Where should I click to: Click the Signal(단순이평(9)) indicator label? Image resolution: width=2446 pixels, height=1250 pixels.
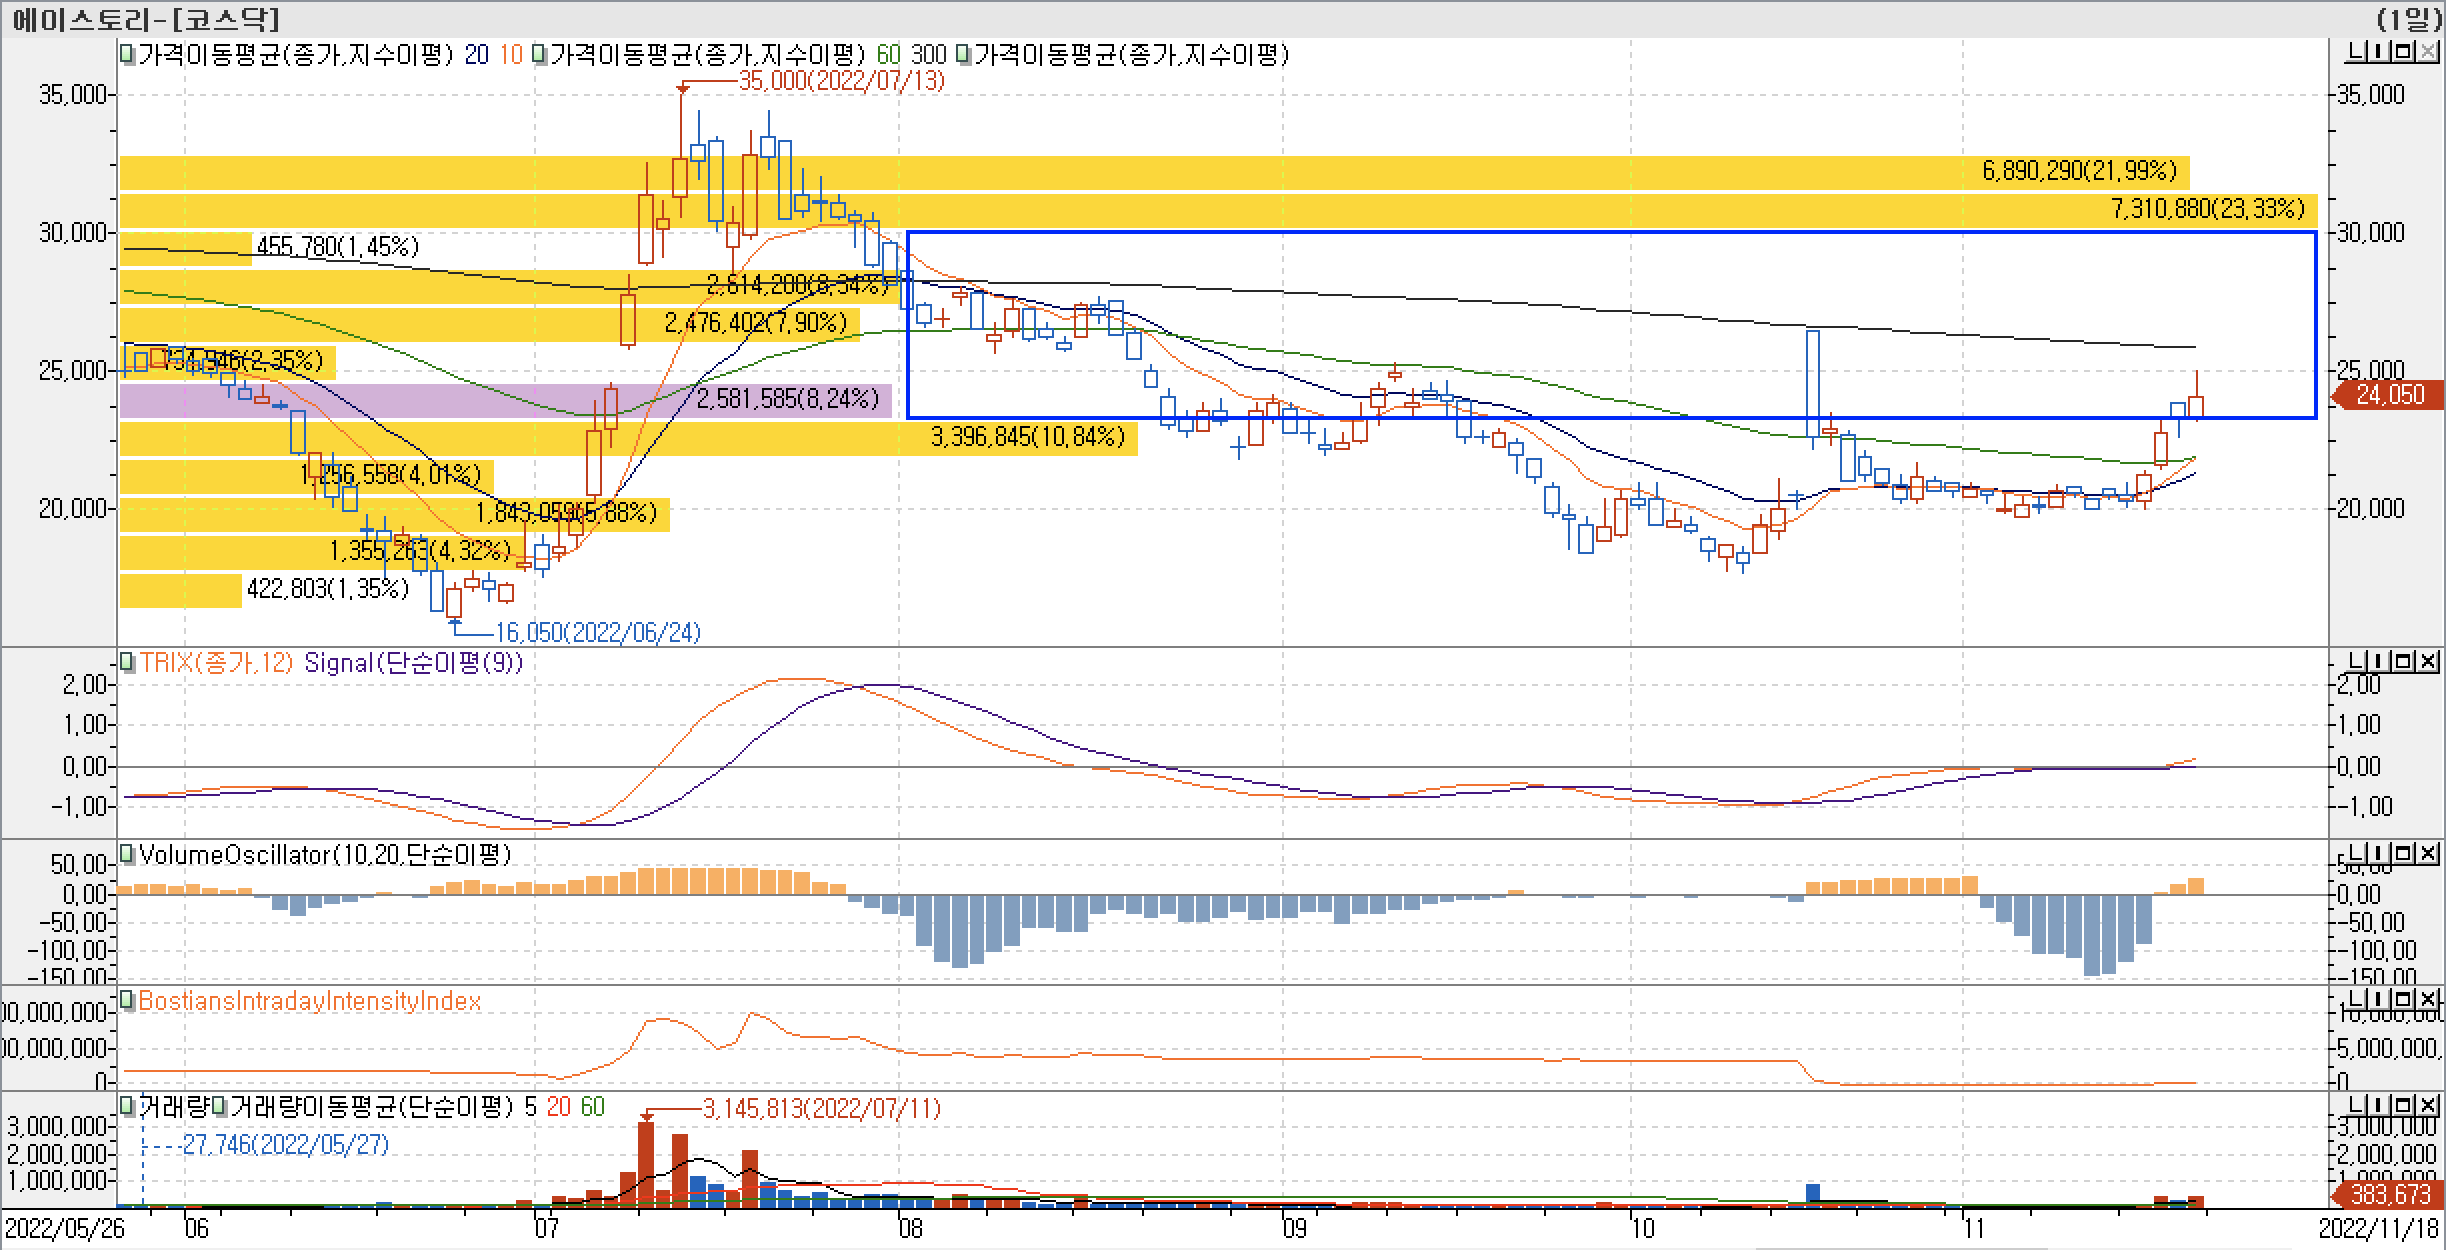coord(413,663)
